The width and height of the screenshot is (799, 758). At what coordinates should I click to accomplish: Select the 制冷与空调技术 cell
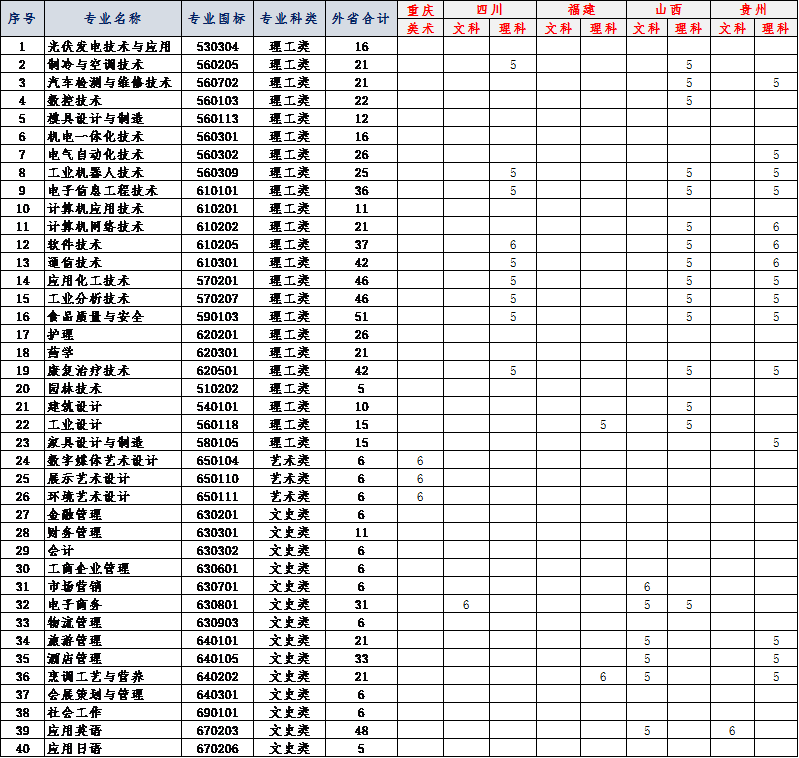(x=113, y=65)
